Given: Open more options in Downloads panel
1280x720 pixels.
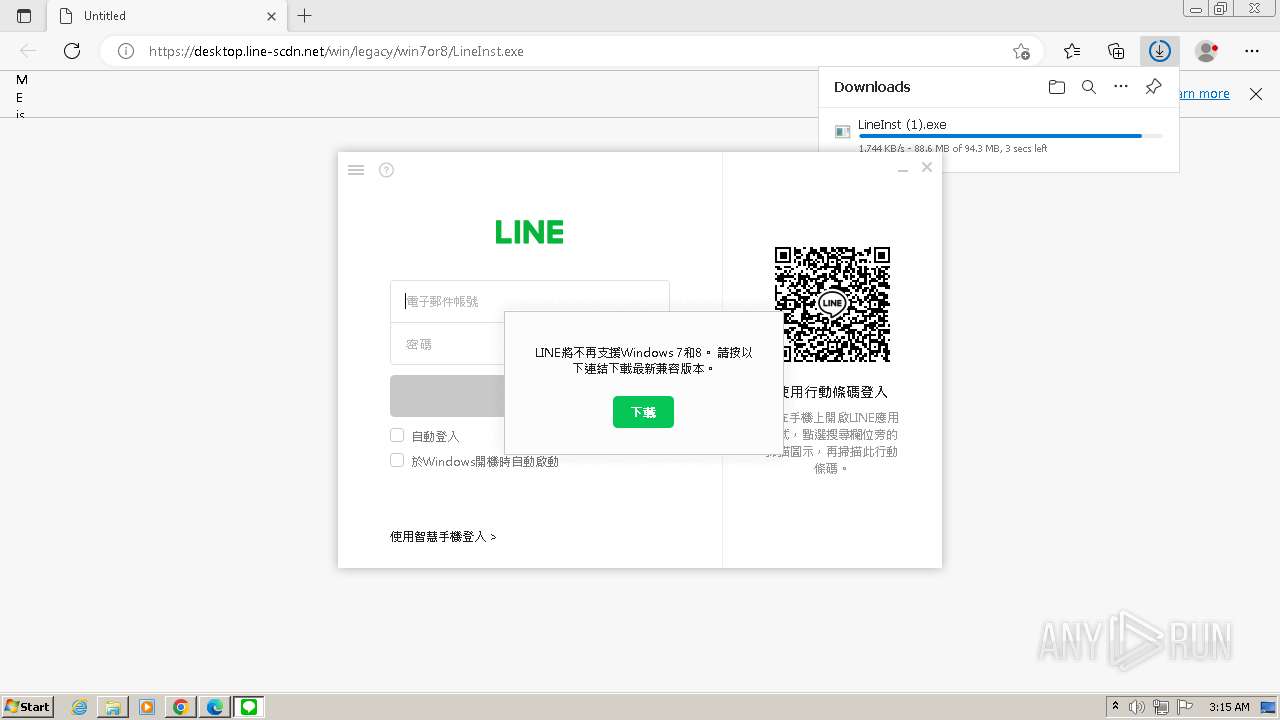Looking at the screenshot, I should click(x=1121, y=87).
